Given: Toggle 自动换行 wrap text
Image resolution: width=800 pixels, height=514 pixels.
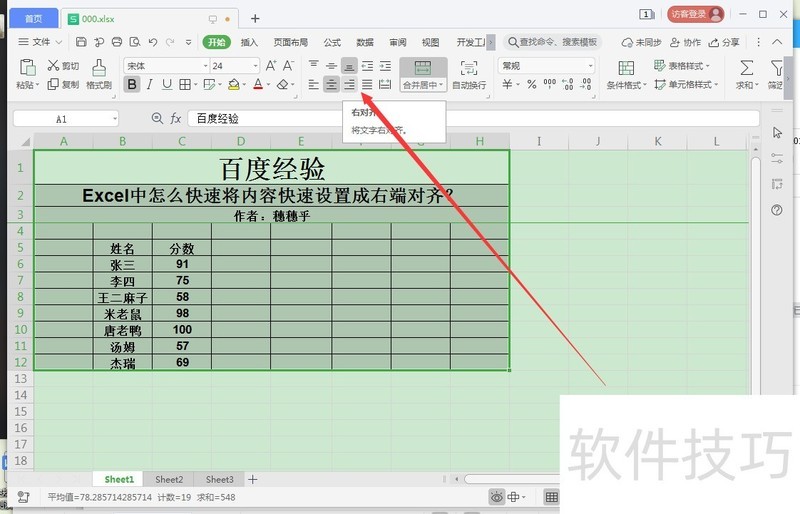Looking at the screenshot, I should coord(469,75).
